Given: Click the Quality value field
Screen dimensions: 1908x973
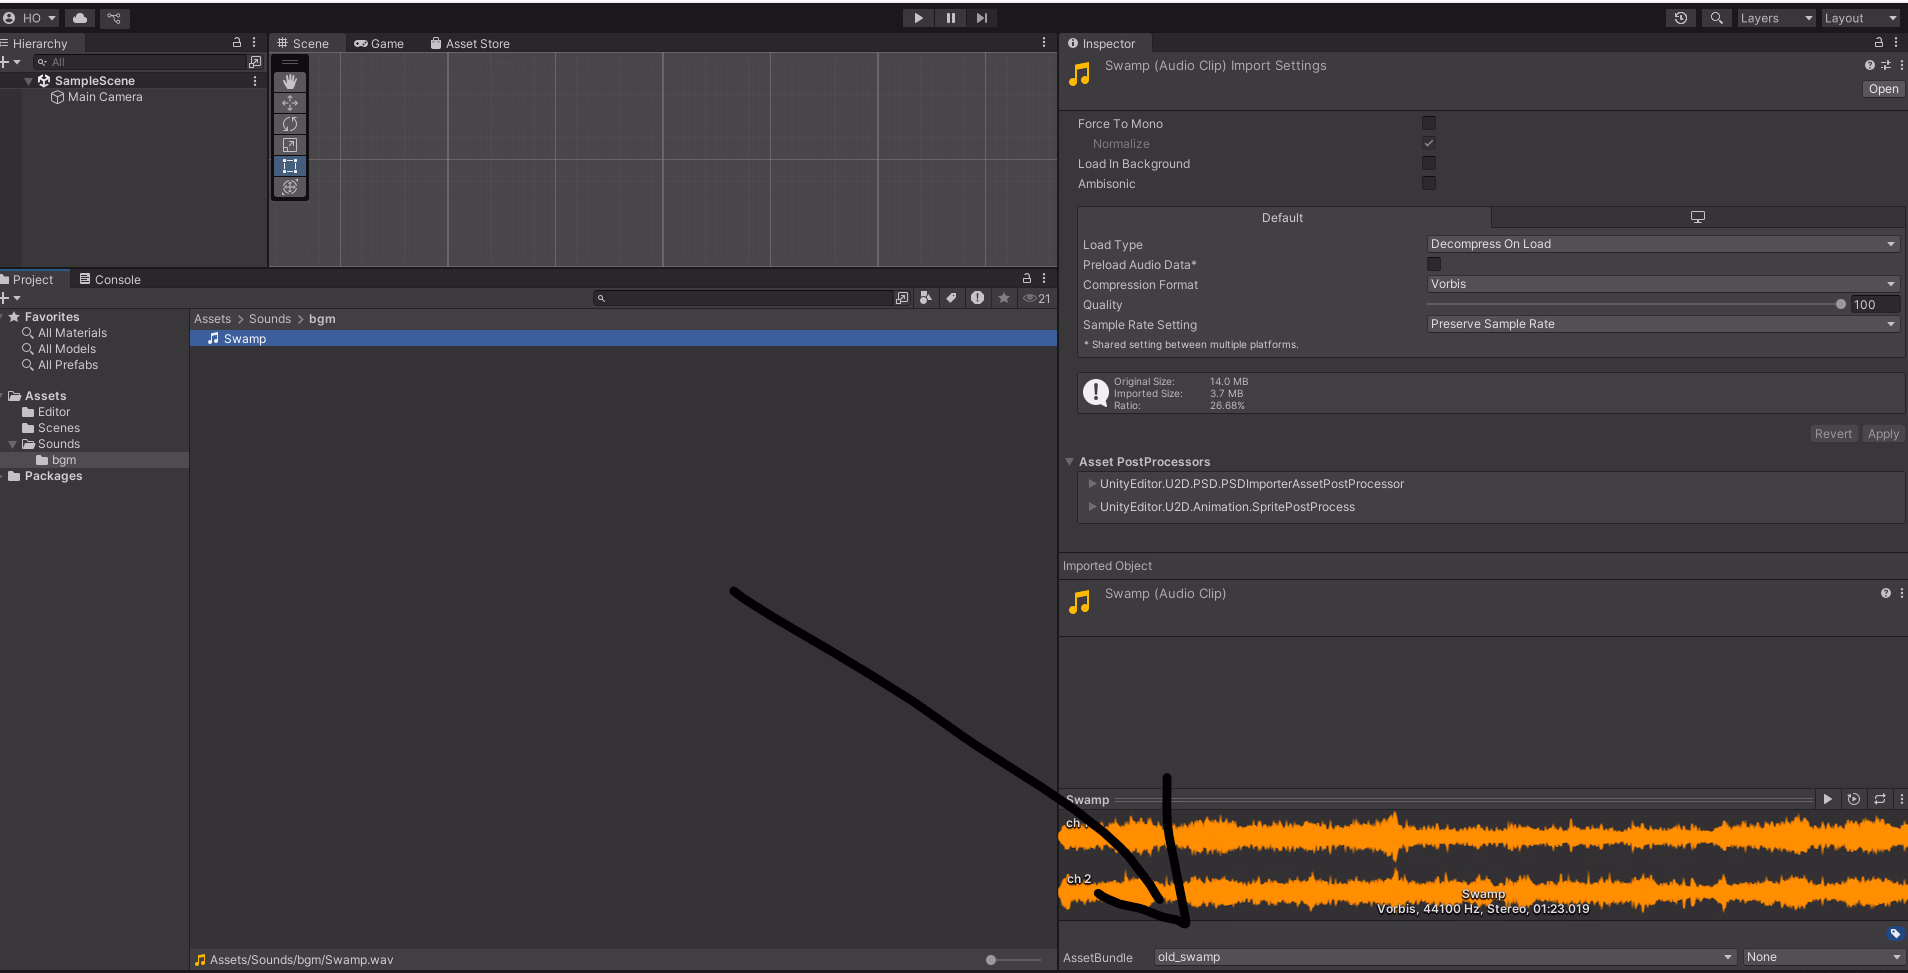Looking at the screenshot, I should (1875, 304).
